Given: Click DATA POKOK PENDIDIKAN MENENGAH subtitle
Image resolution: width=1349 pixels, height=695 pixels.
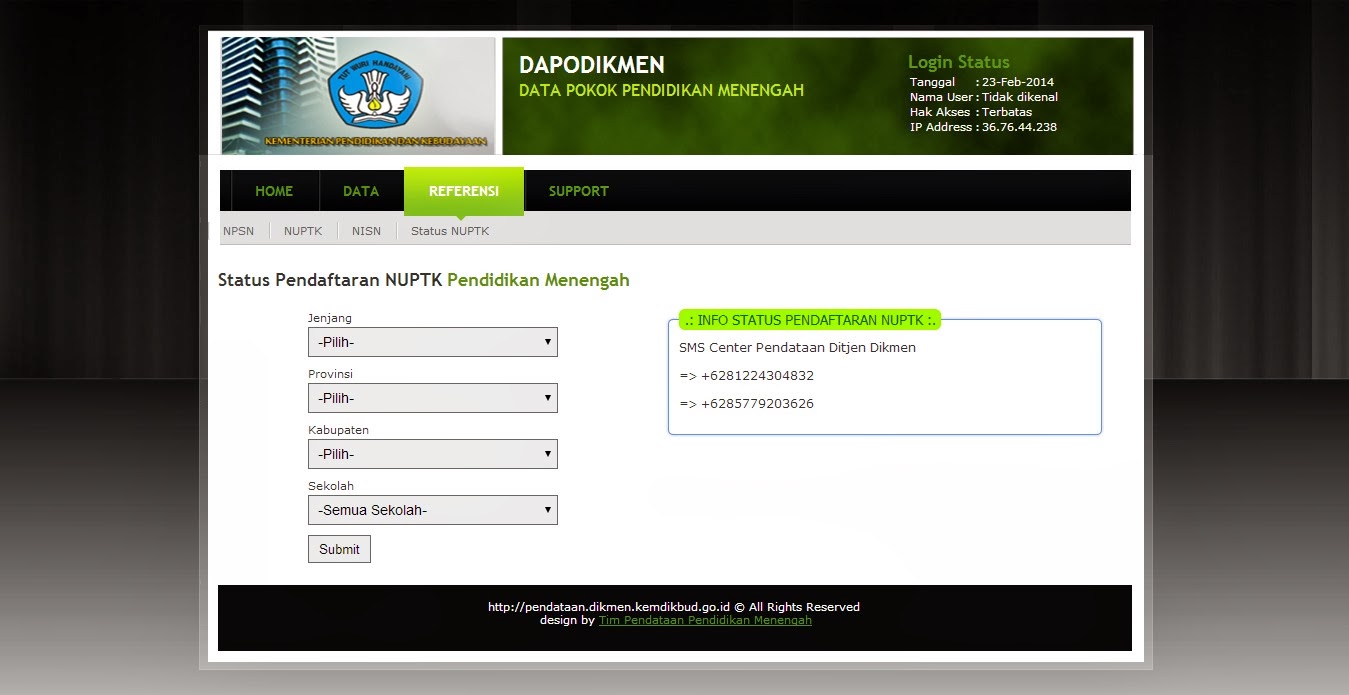Looking at the screenshot, I should (x=661, y=90).
